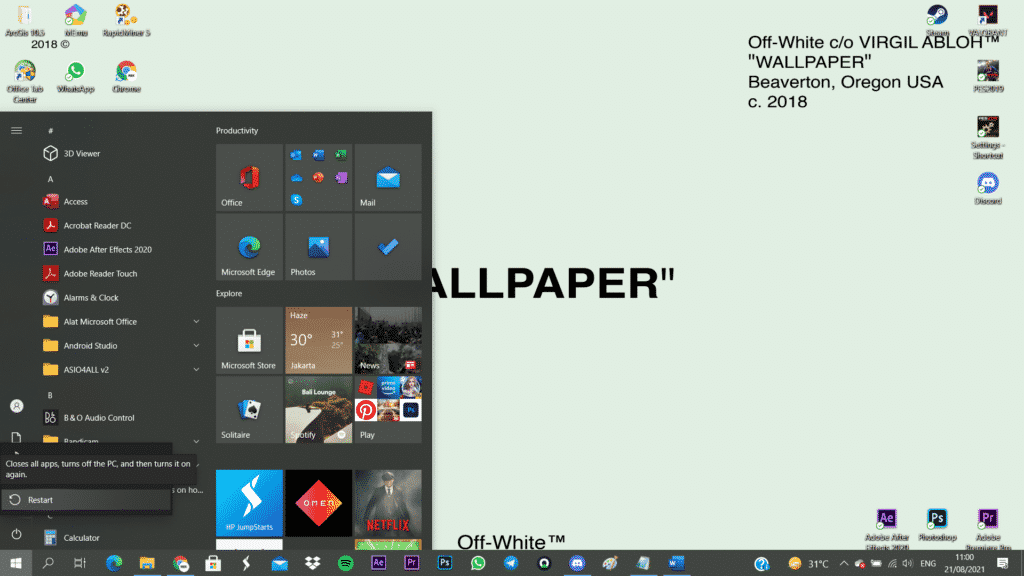Viewport: 1024px width, 576px height.
Task: Open the Office tile
Action: (x=249, y=178)
